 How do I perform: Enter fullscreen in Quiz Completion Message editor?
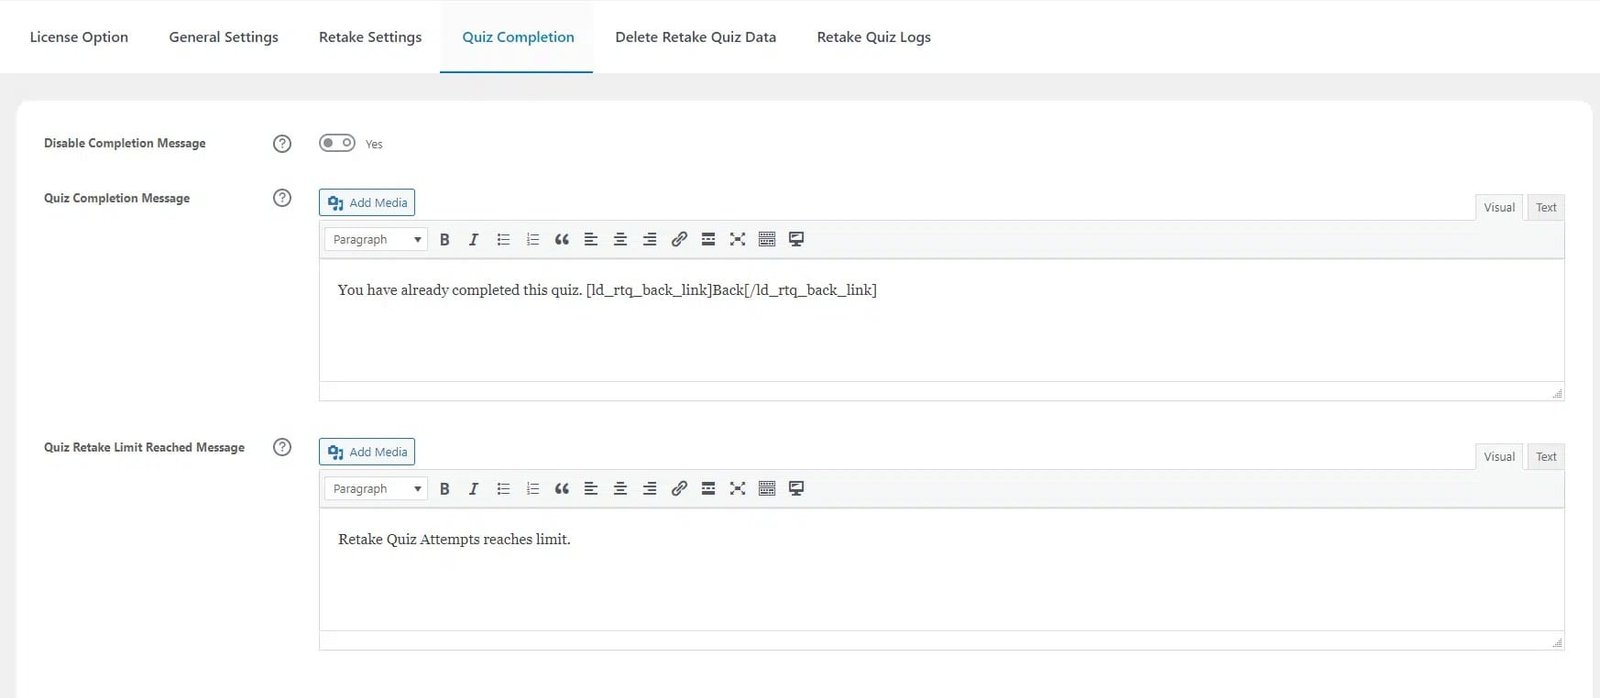[738, 239]
